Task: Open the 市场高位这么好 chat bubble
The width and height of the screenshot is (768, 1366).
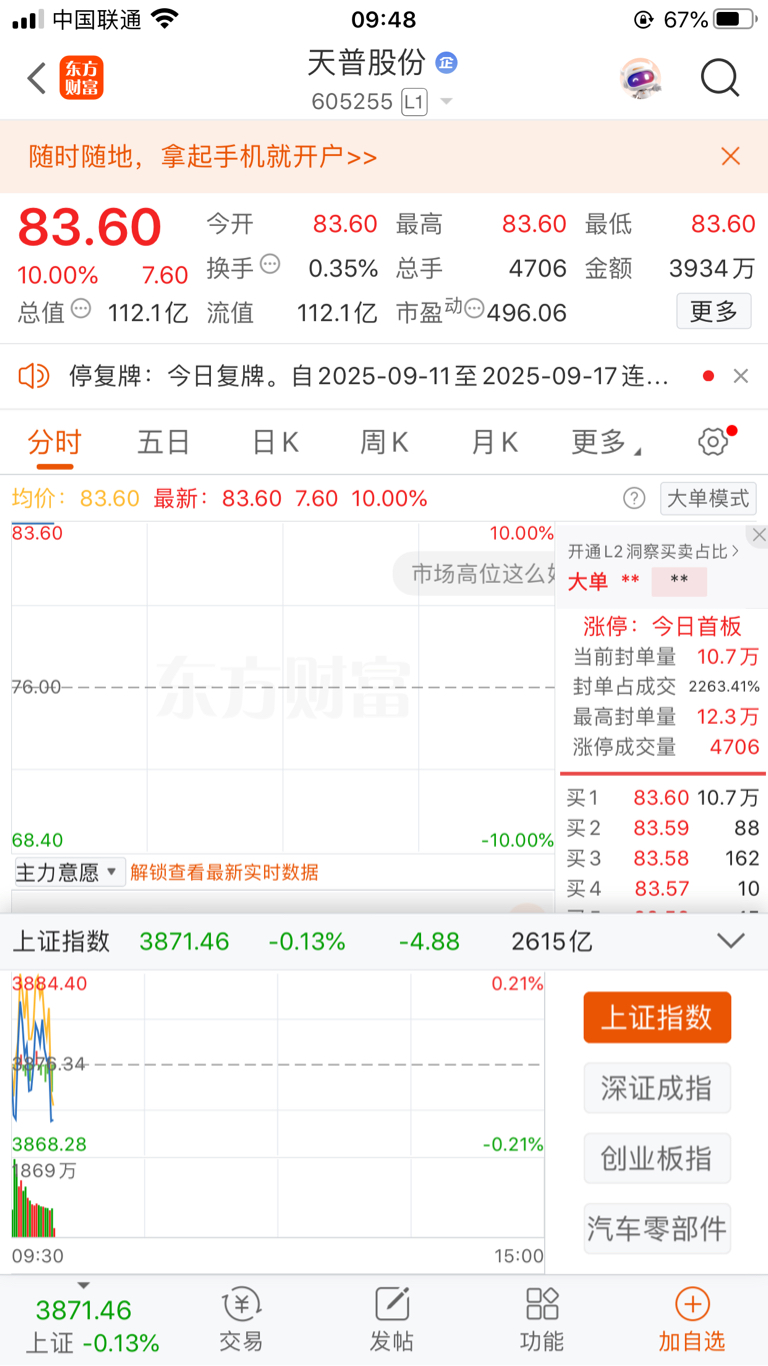Action: pyautogui.click(x=473, y=574)
